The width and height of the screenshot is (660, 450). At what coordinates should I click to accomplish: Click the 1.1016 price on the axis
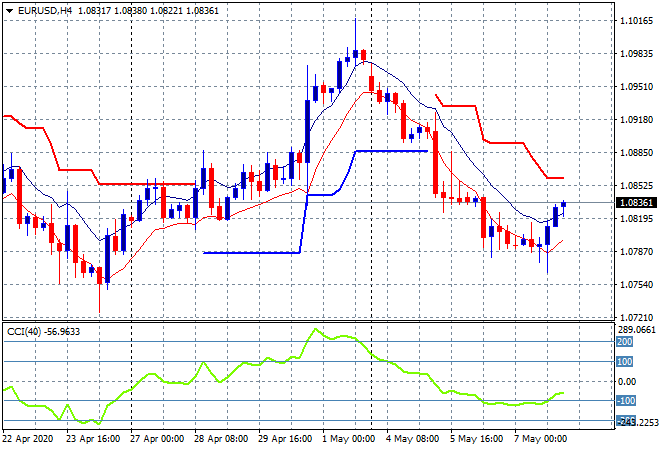click(x=636, y=20)
